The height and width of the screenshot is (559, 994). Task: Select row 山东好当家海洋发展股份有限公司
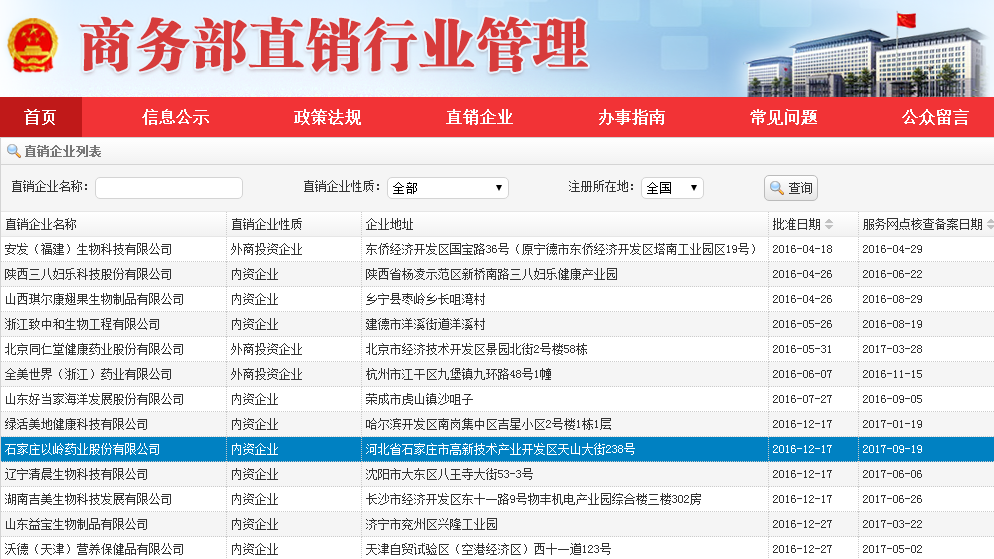(497, 399)
